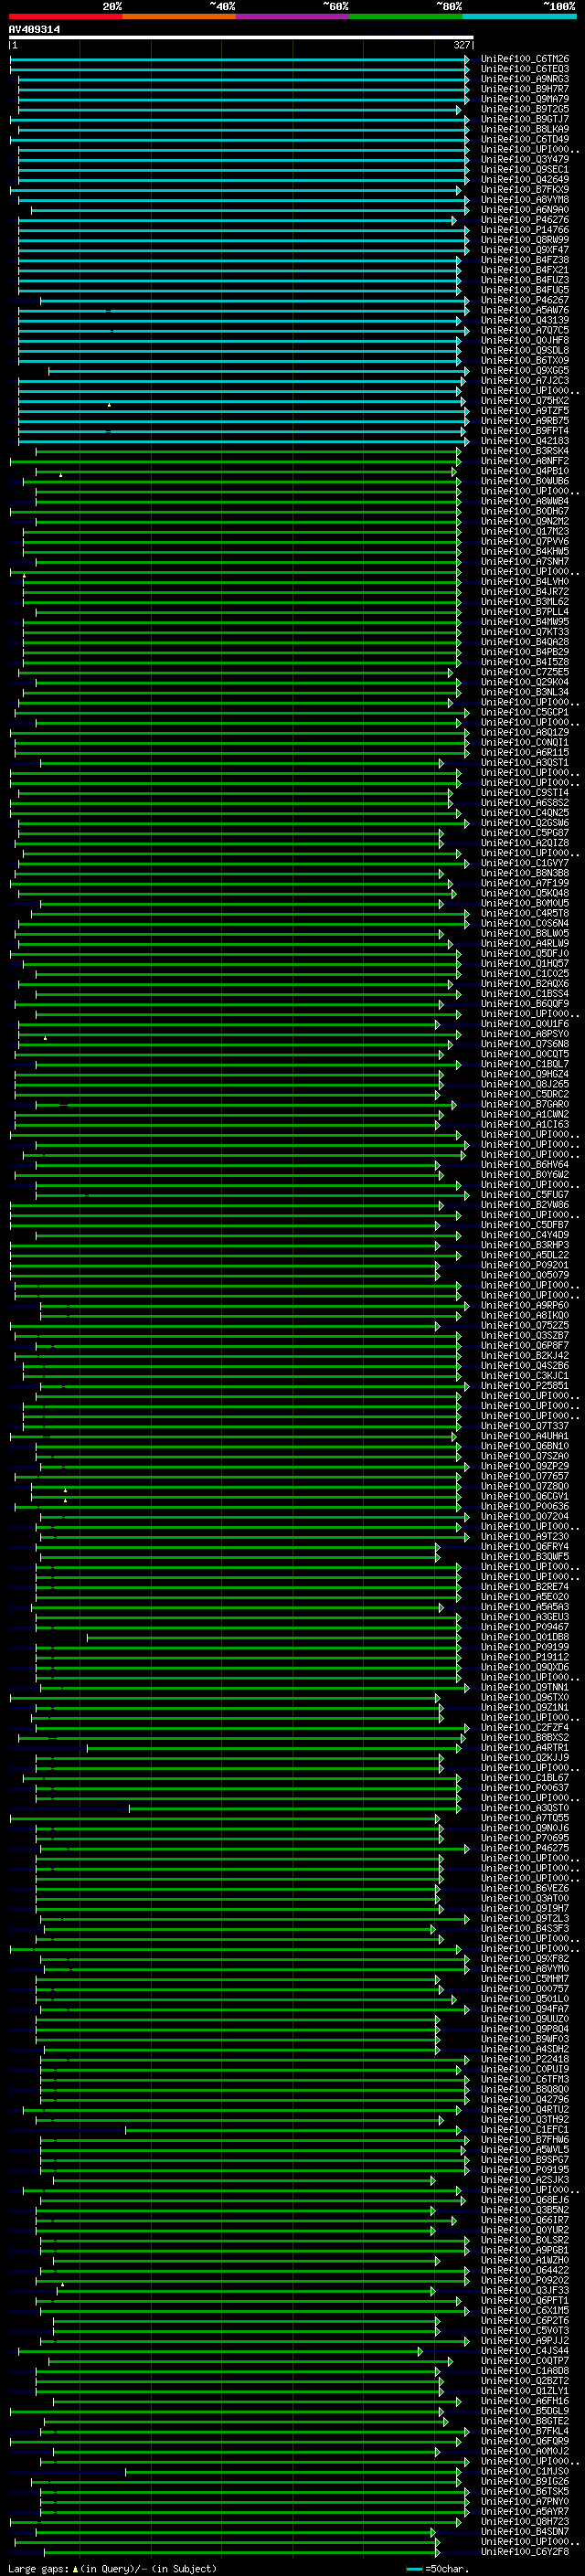Select hit label UniRef100_Q3Y479
Viewport: 585px width, 2576px height.
coord(525,160)
